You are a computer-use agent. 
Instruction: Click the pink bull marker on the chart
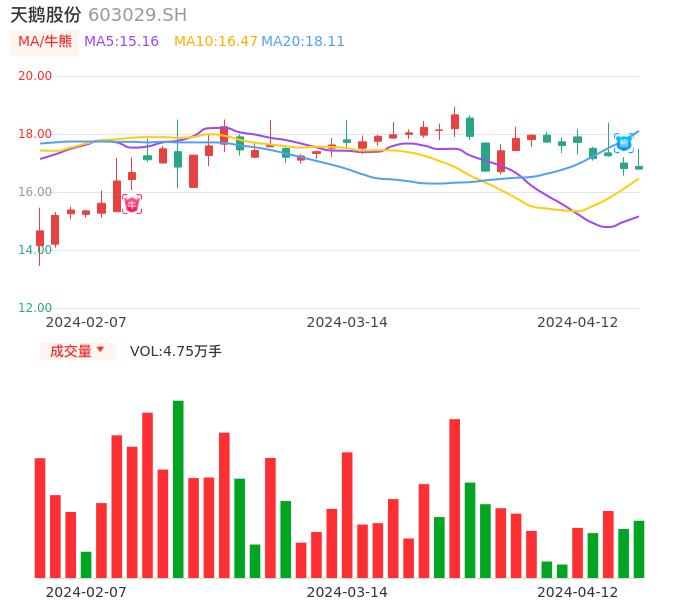tap(132, 204)
